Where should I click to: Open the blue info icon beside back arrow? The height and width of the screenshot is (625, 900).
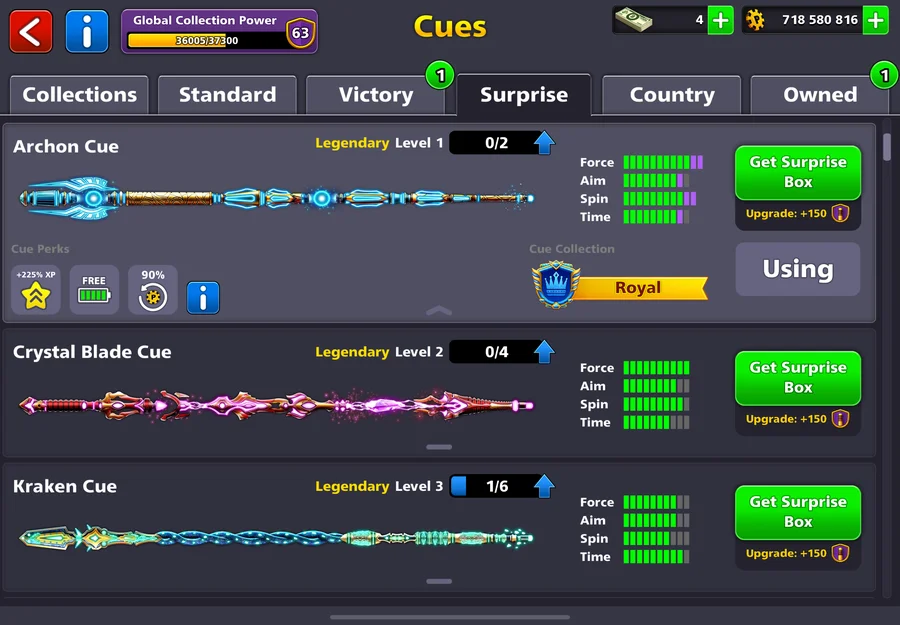[x=87, y=31]
